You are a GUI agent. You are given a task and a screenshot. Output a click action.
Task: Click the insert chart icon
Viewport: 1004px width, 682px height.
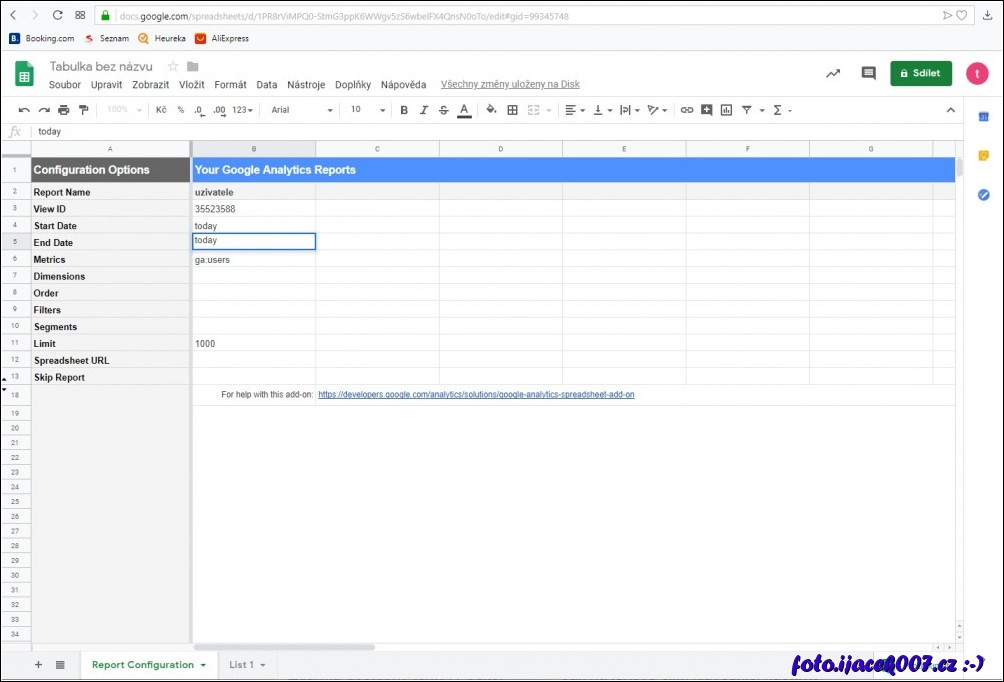[x=726, y=110]
